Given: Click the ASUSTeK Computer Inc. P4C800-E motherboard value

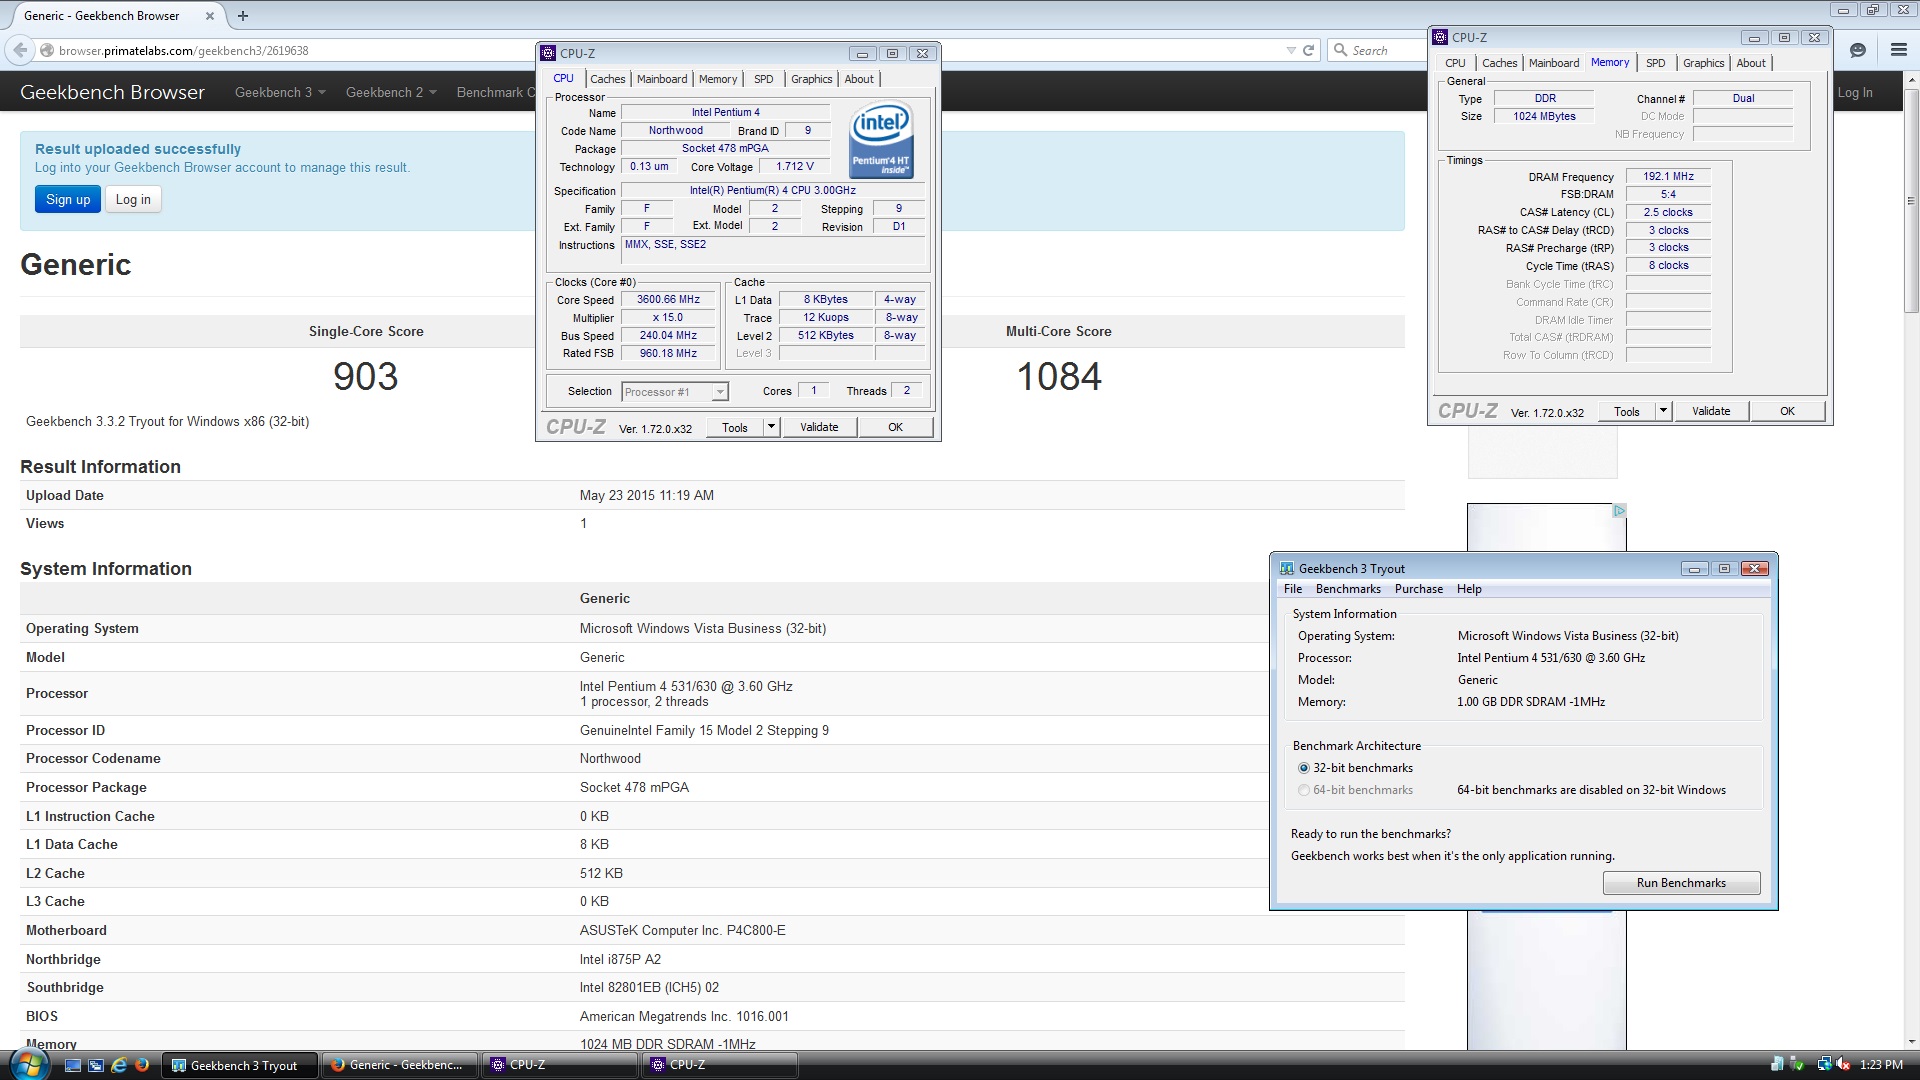Looking at the screenshot, I should coord(682,930).
